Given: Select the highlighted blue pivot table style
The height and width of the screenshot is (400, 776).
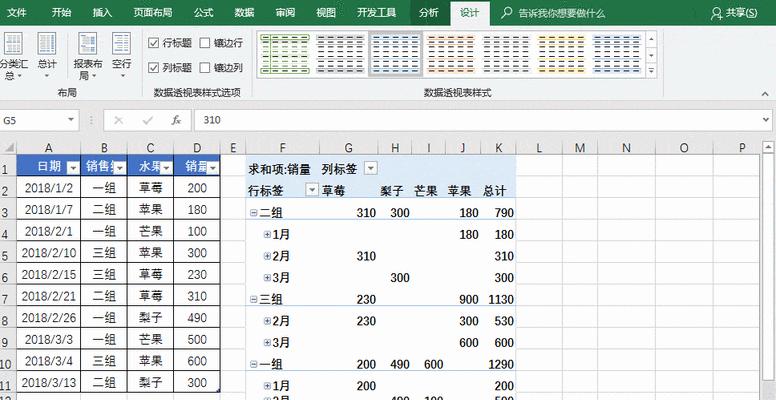Looking at the screenshot, I should tap(395, 54).
